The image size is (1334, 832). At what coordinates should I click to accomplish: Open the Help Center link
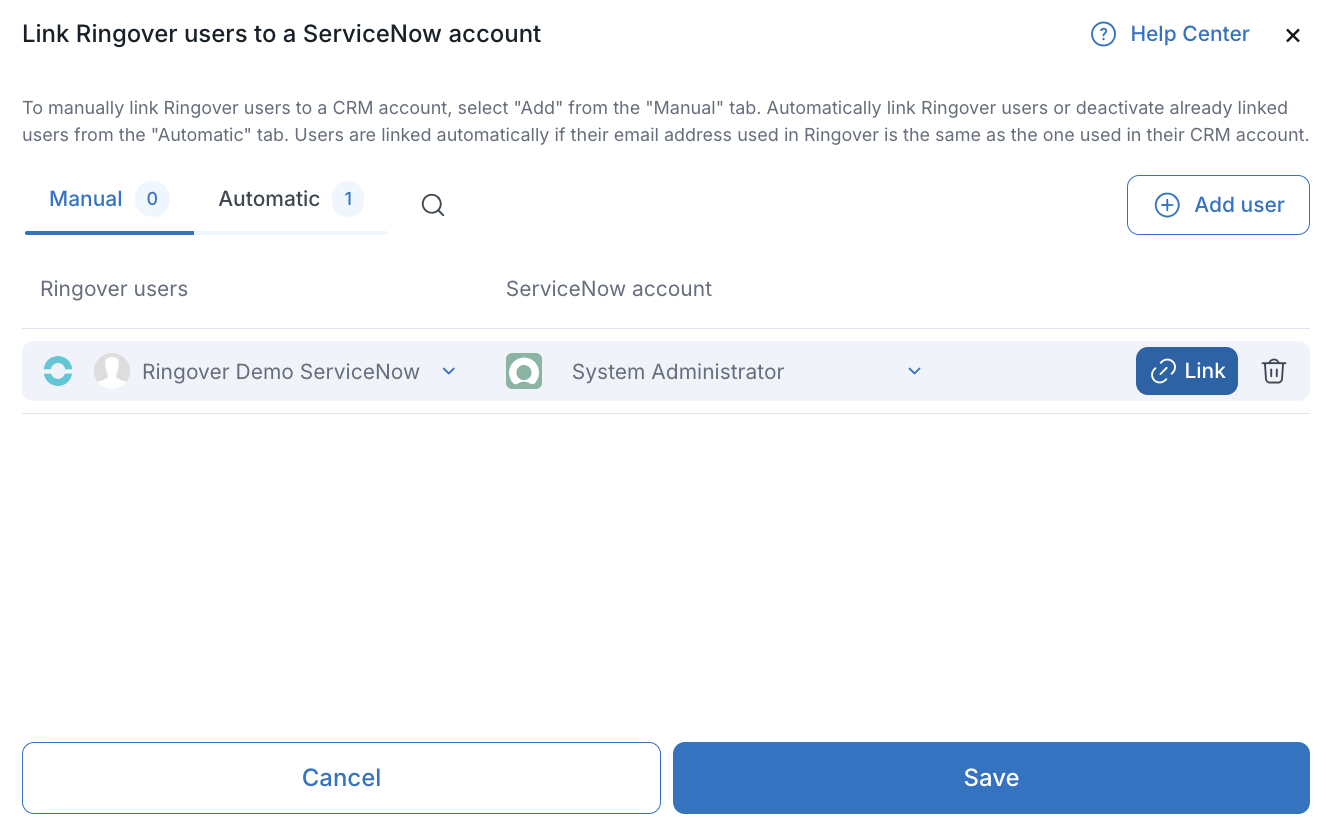pyautogui.click(x=1189, y=34)
